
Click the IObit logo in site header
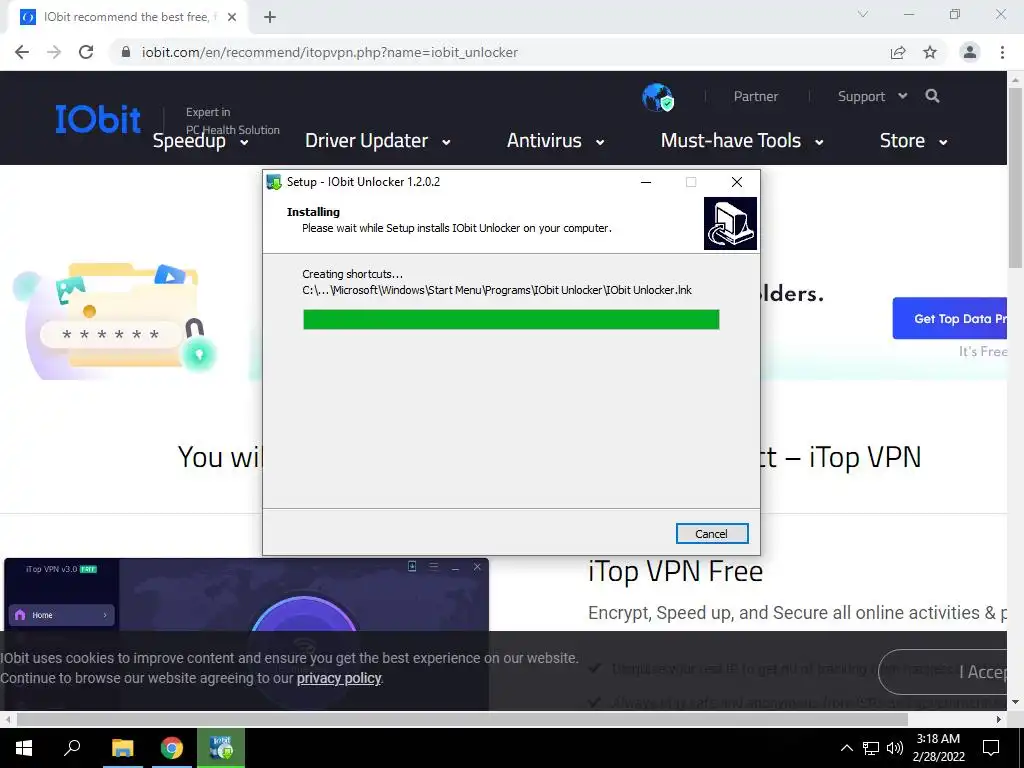pyautogui.click(x=98, y=120)
